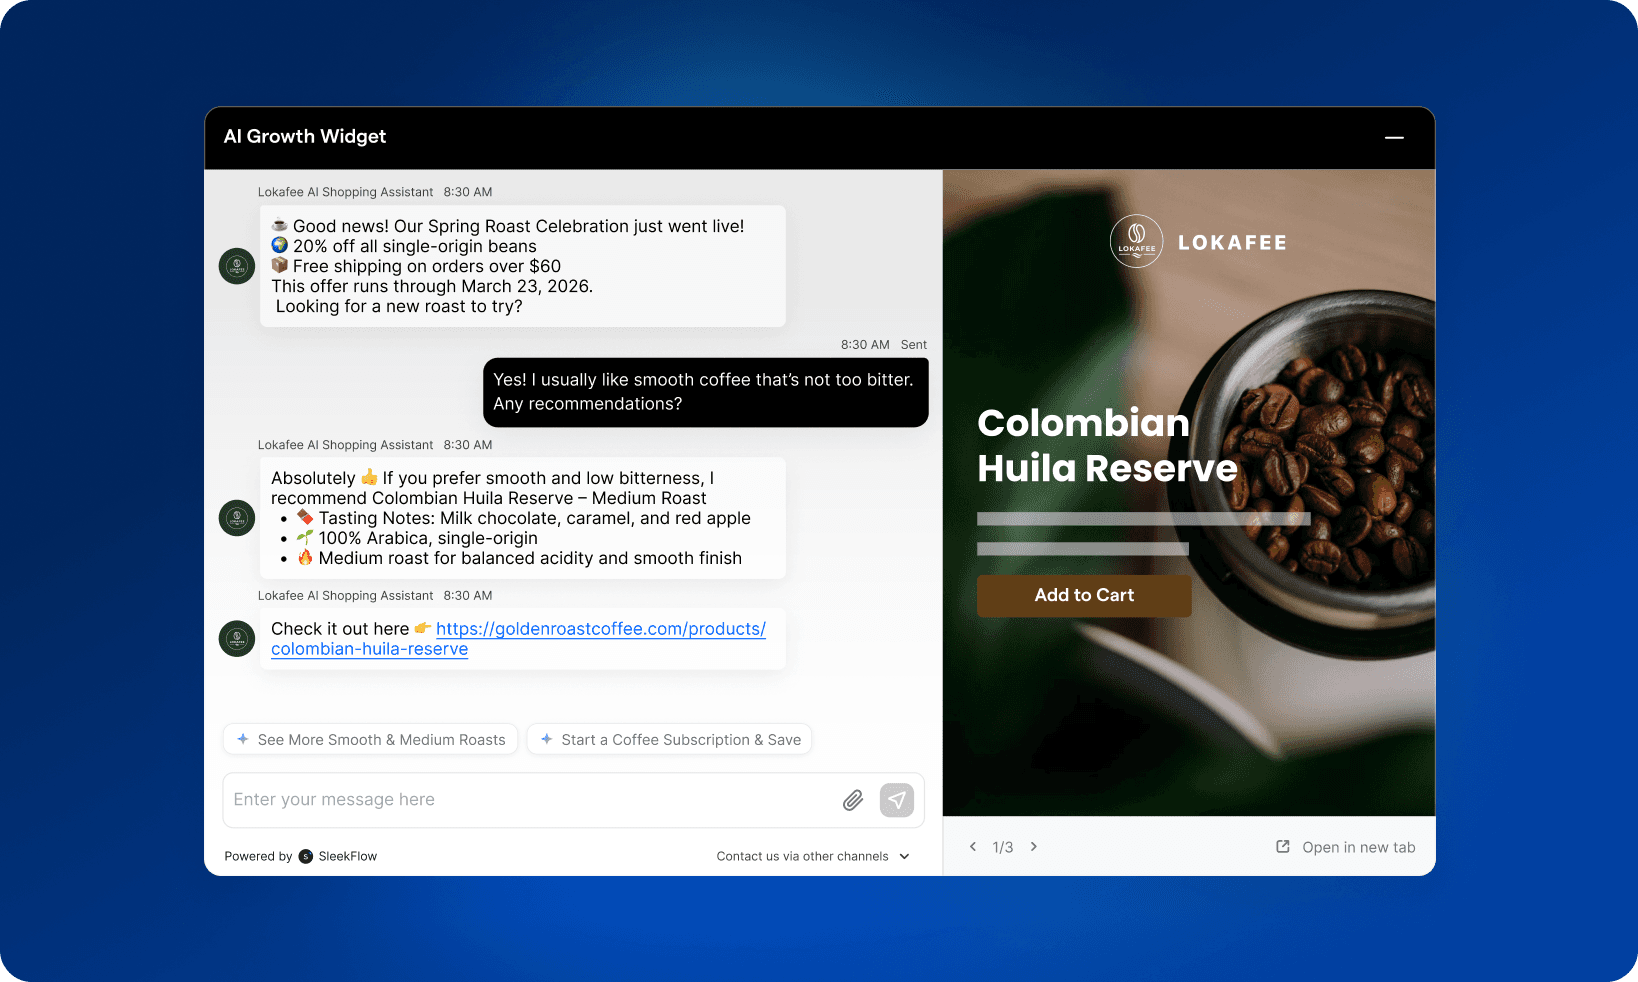Image resolution: width=1638 pixels, height=982 pixels.
Task: Click the Open in new tab icon
Action: [1283, 847]
